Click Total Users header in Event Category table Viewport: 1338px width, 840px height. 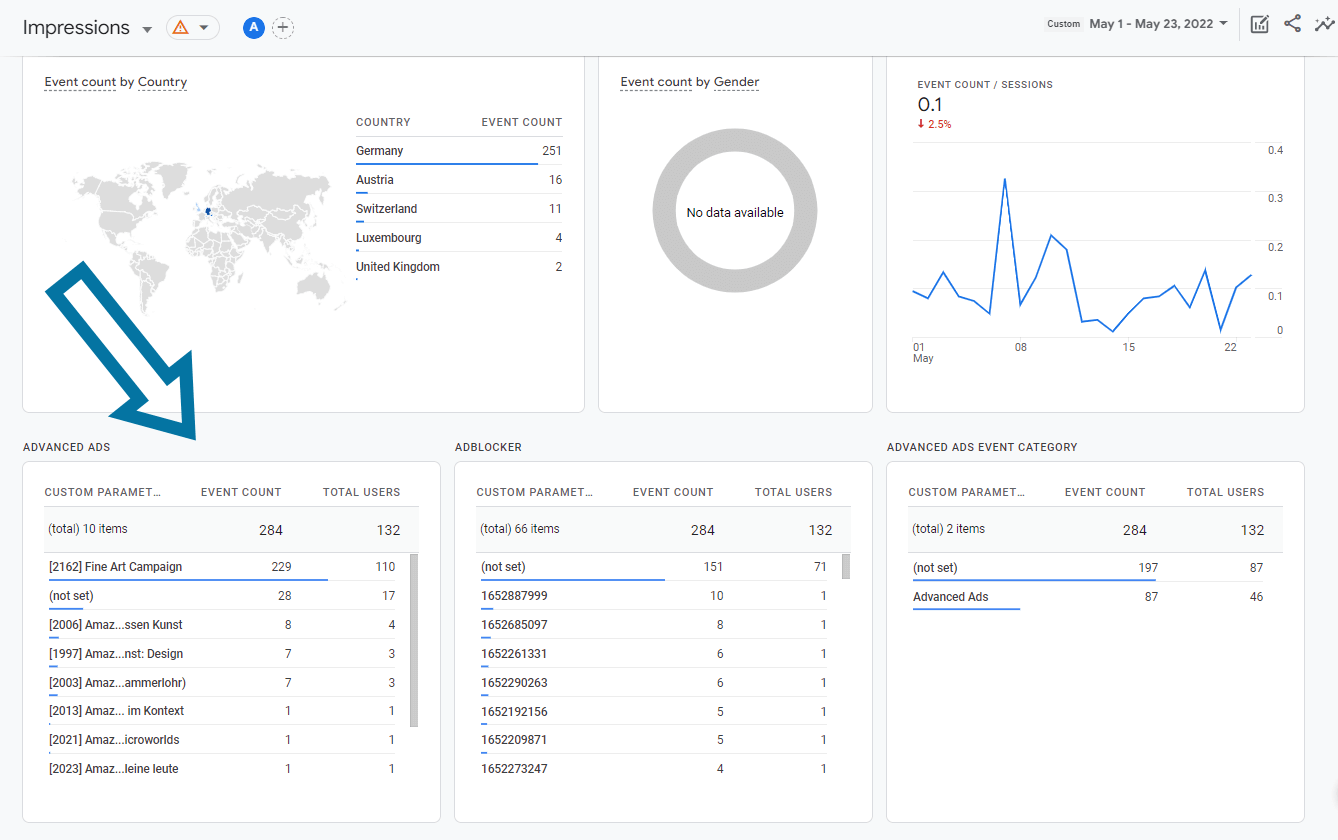[1225, 492]
